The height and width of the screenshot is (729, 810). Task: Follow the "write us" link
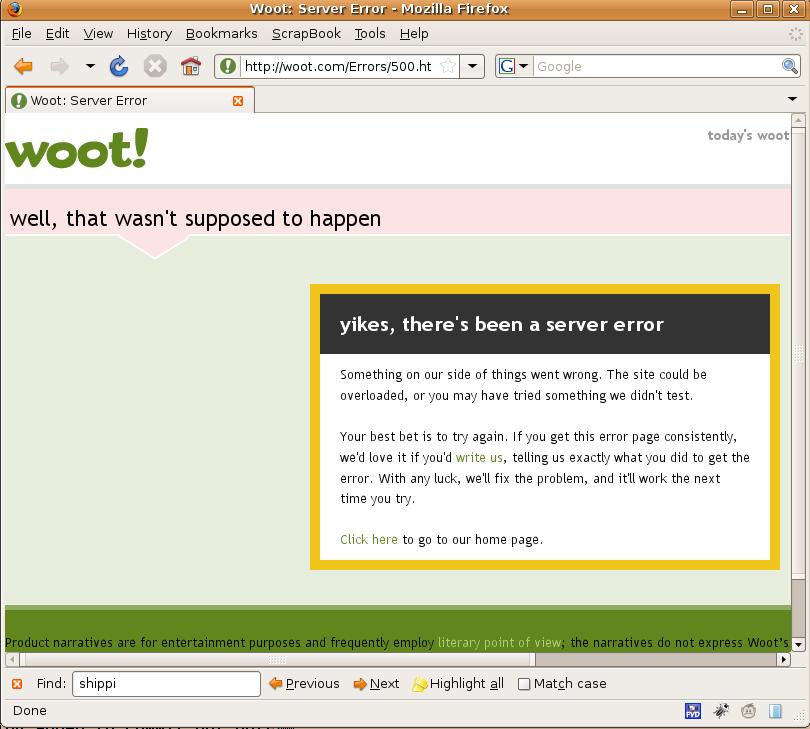(x=479, y=457)
